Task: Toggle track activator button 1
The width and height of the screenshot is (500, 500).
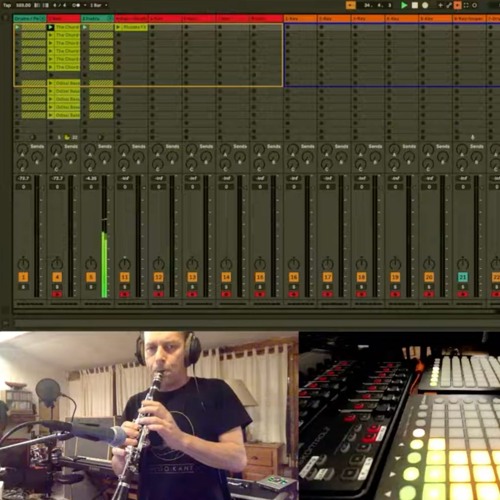Action: click(x=23, y=277)
